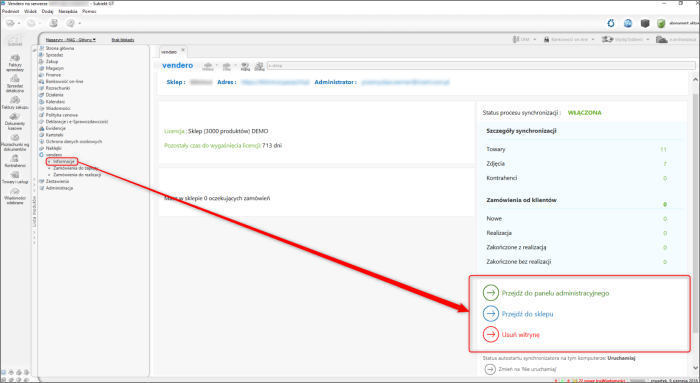Click the first icon in main top toolbar
The image size is (700, 383).
(x=10, y=23)
